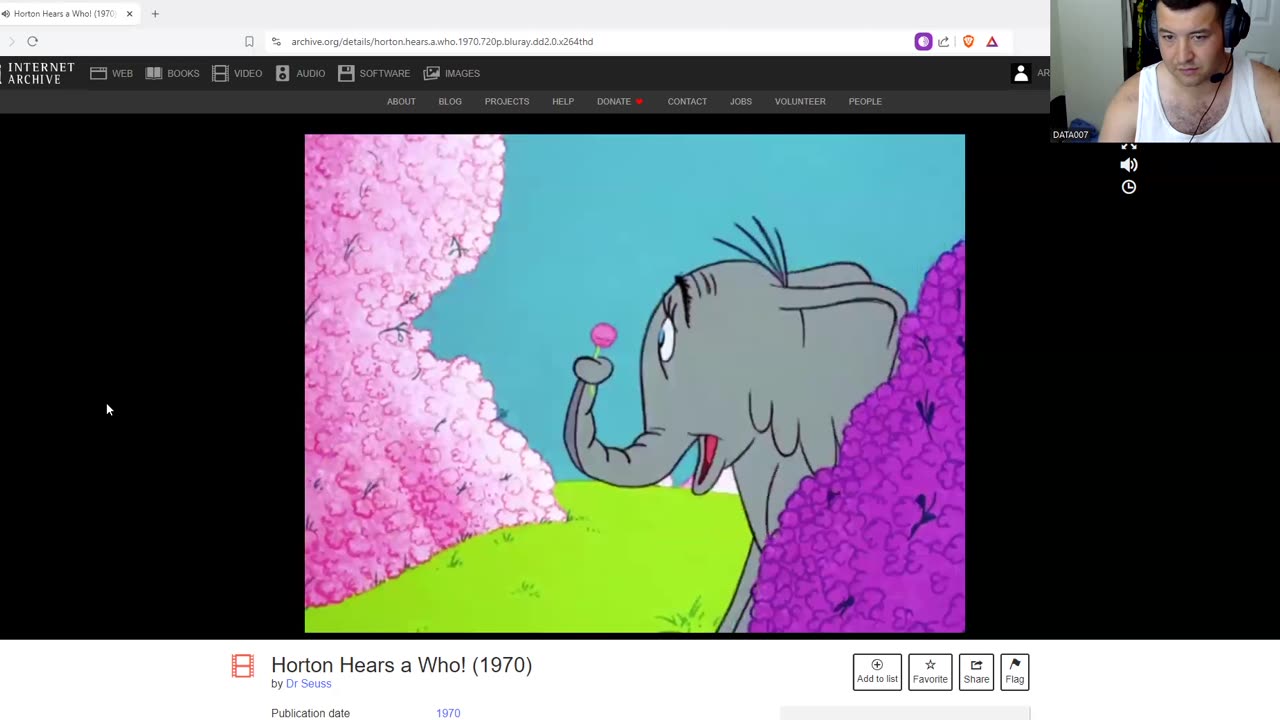Open the PROJECTS menu item
The height and width of the screenshot is (720, 1280).
pyautogui.click(x=507, y=101)
